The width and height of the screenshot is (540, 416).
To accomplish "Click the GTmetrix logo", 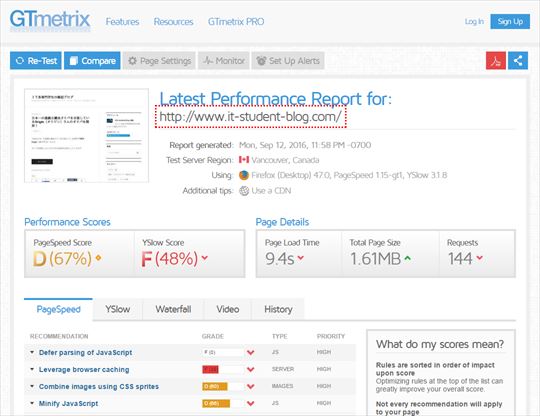I will coord(50,20).
